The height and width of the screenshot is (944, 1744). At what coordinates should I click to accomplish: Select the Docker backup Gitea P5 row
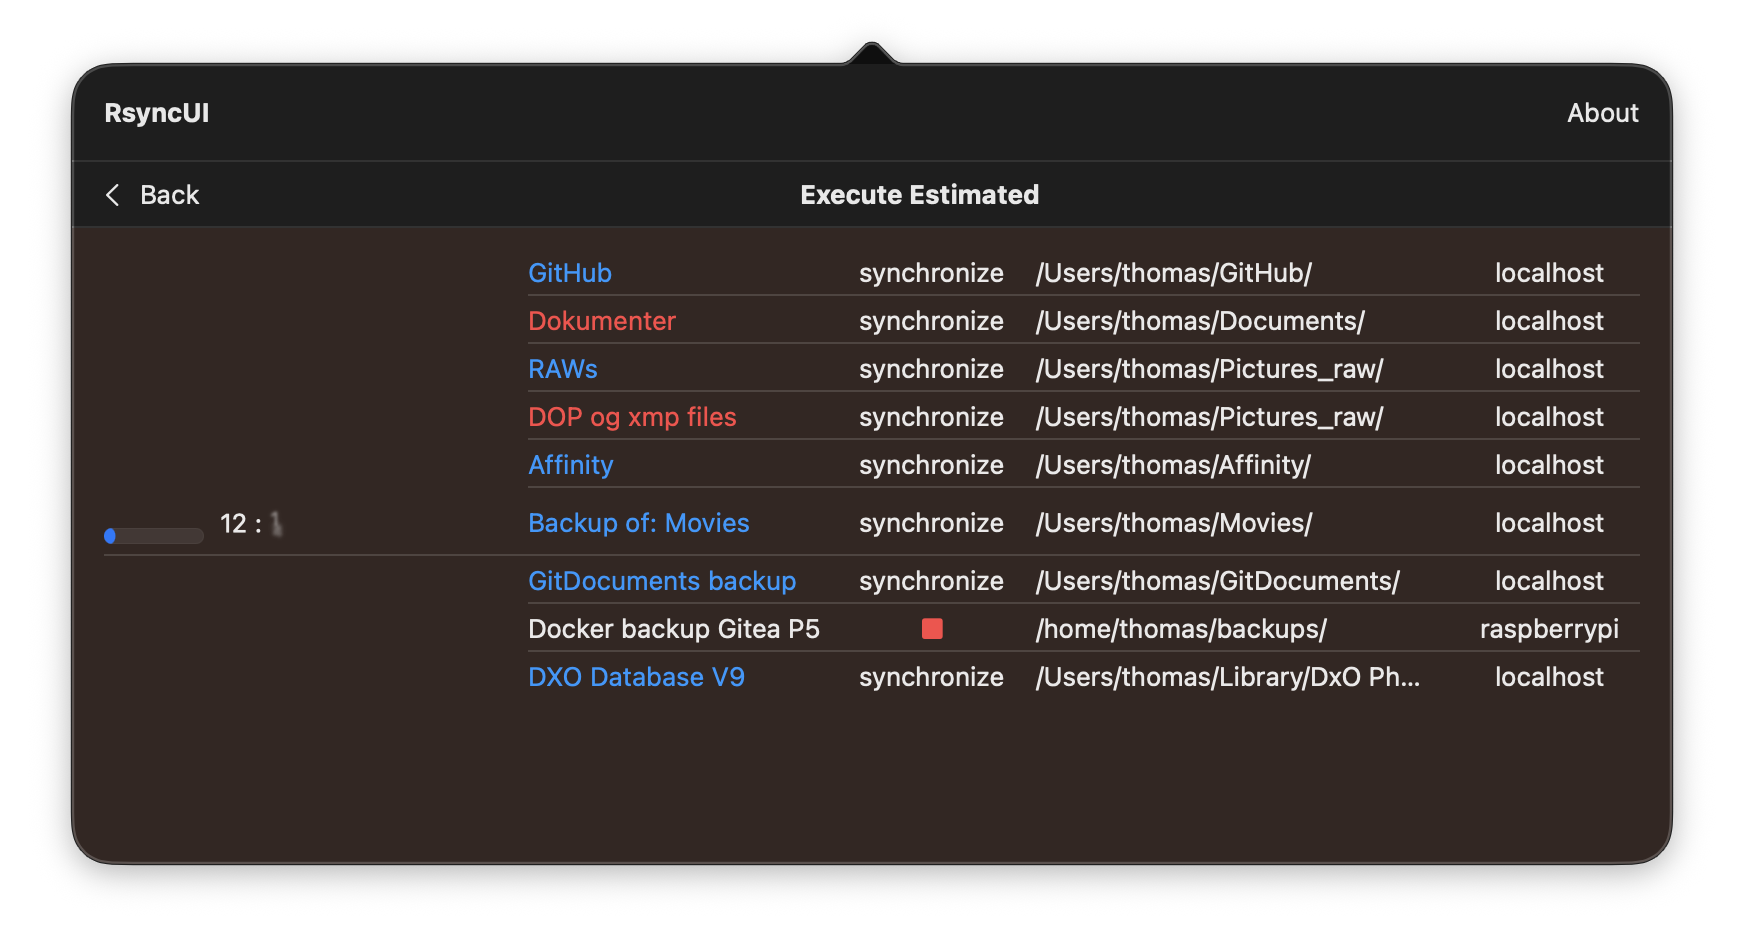(x=673, y=629)
